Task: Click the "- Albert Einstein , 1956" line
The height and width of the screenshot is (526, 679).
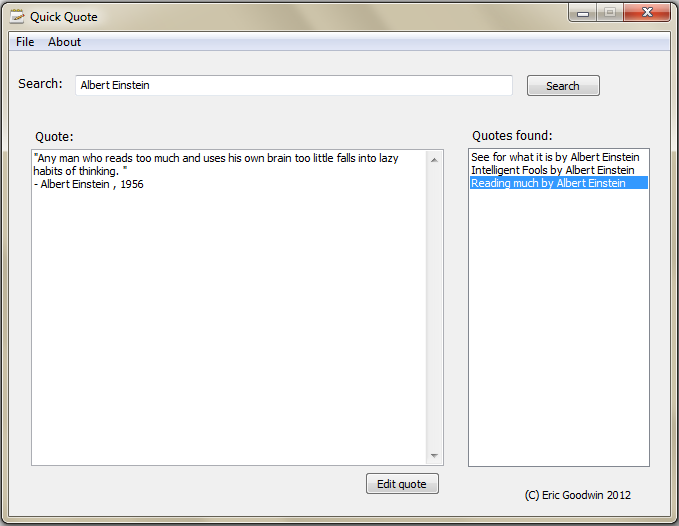Action: (x=88, y=184)
